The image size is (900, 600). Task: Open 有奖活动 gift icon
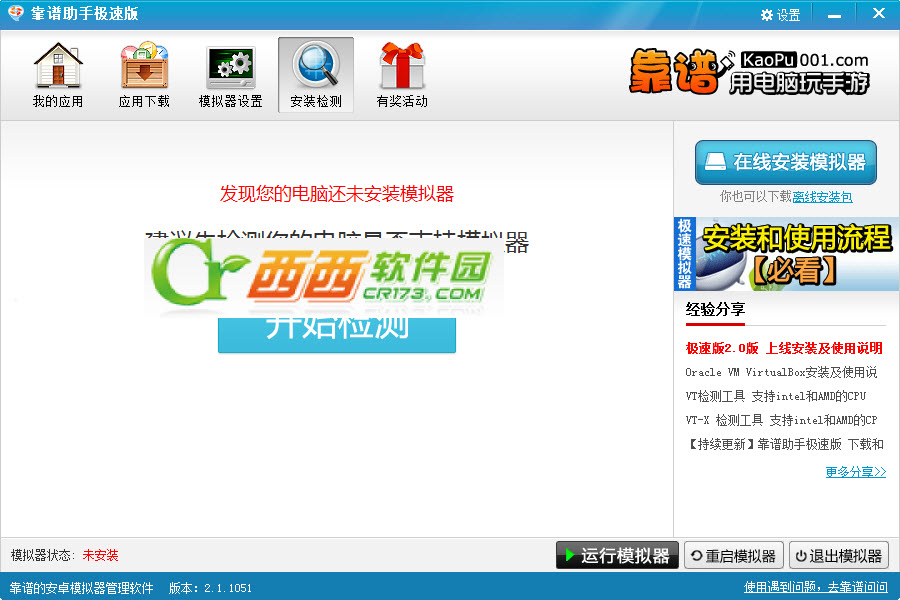click(x=402, y=75)
